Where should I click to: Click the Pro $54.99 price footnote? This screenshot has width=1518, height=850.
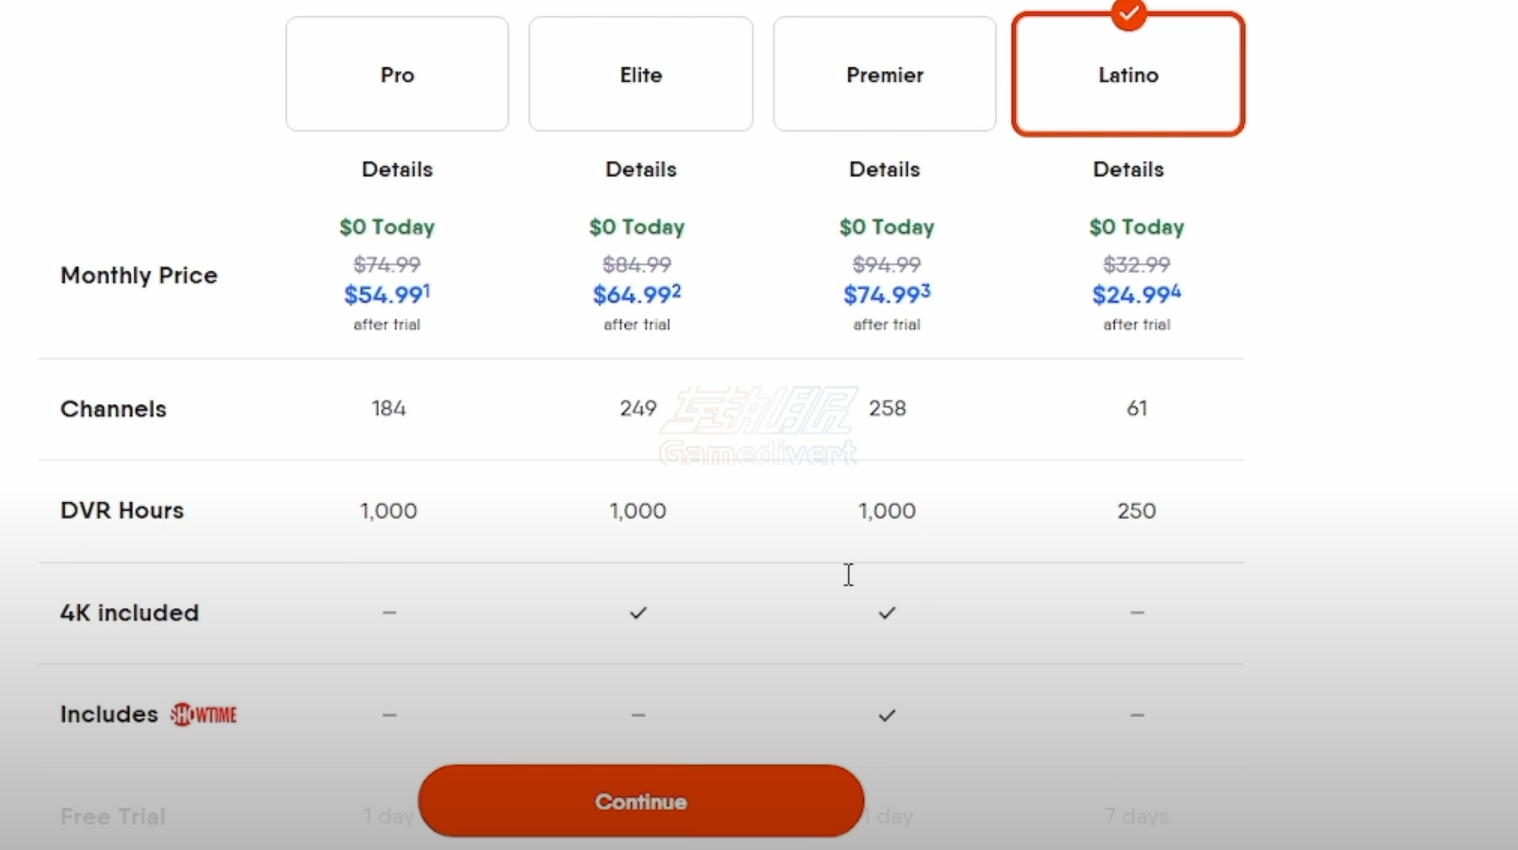426,290
